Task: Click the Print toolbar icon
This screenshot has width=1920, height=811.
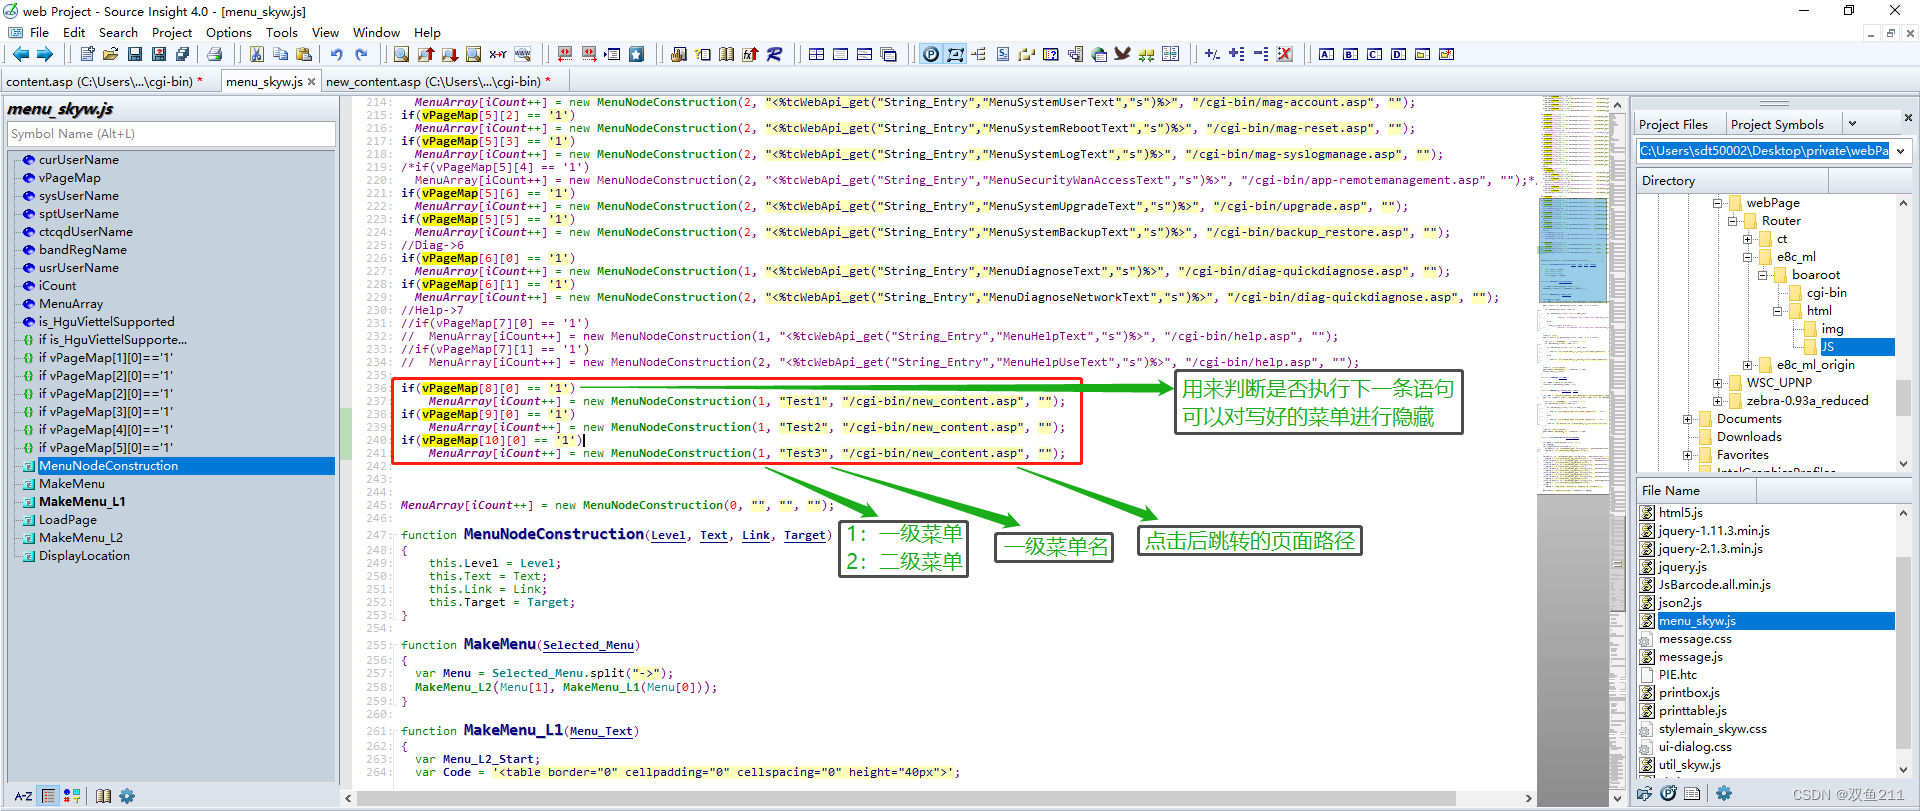Action: point(214,54)
